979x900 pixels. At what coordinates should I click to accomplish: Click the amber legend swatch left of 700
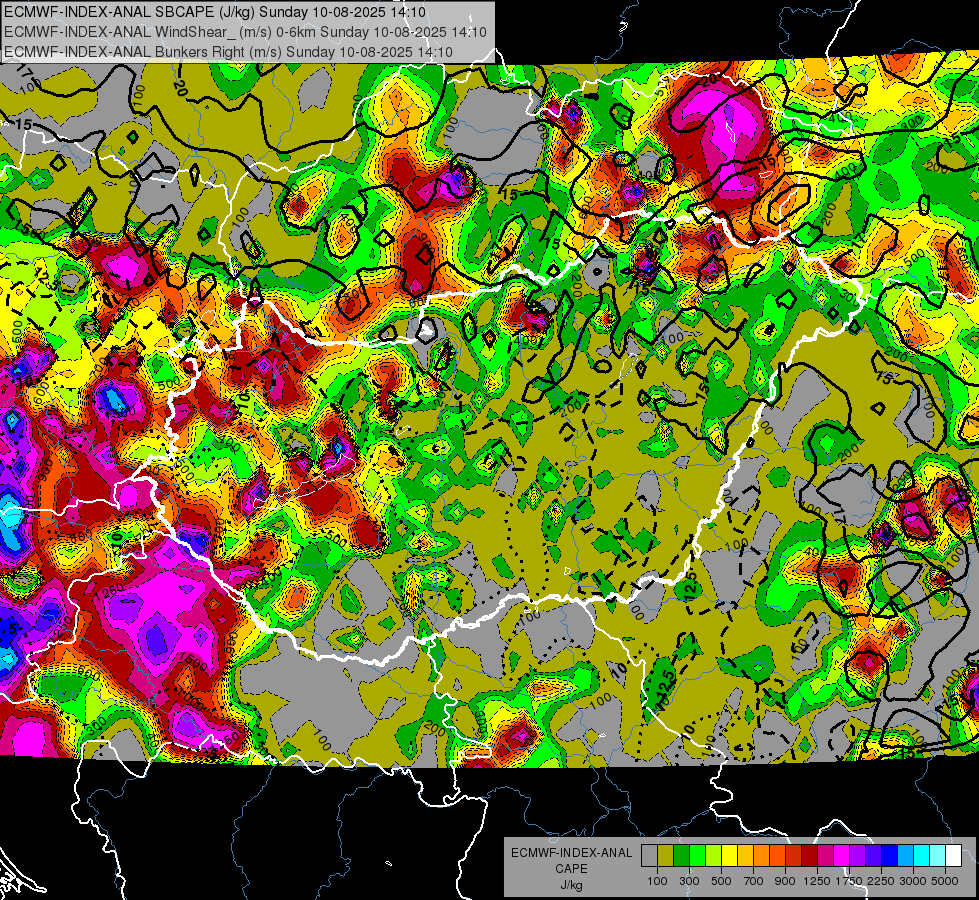(745, 856)
